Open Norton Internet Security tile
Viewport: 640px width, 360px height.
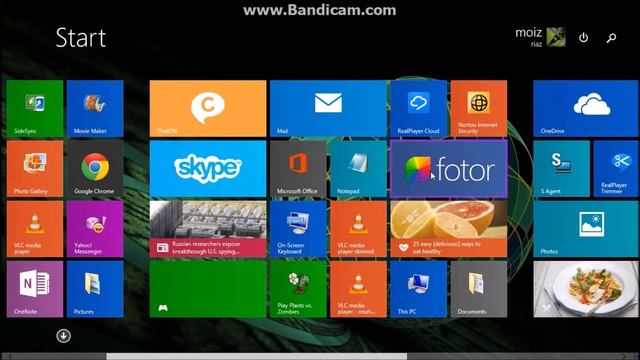tap(479, 109)
